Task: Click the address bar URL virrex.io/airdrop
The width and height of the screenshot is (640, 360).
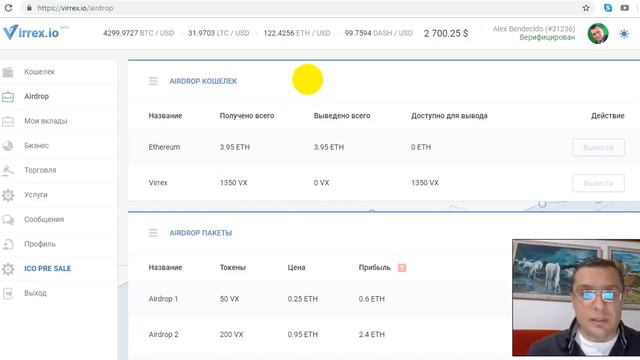Action: click(x=75, y=8)
